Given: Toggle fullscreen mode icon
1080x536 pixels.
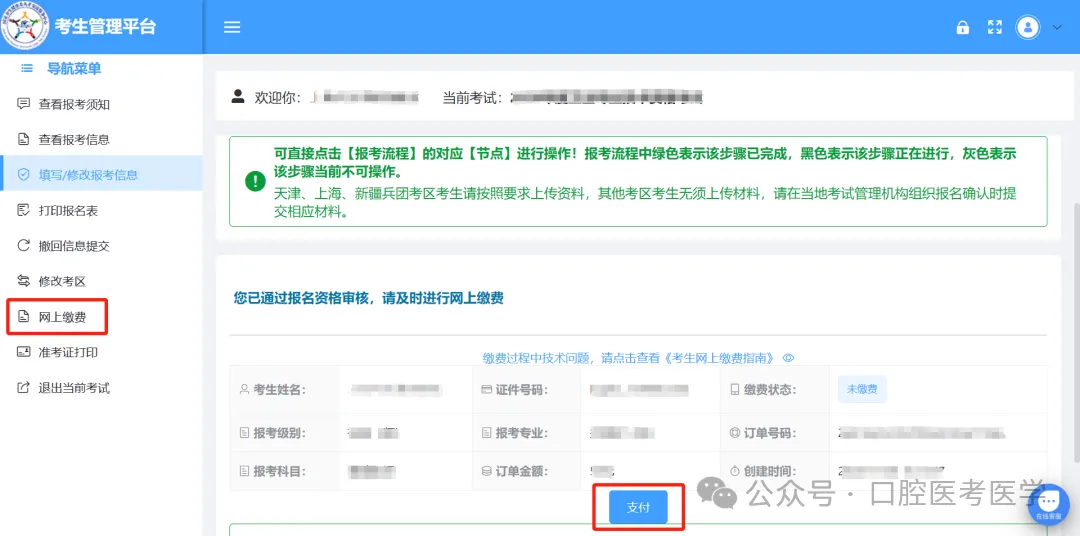Looking at the screenshot, I should point(995,28).
